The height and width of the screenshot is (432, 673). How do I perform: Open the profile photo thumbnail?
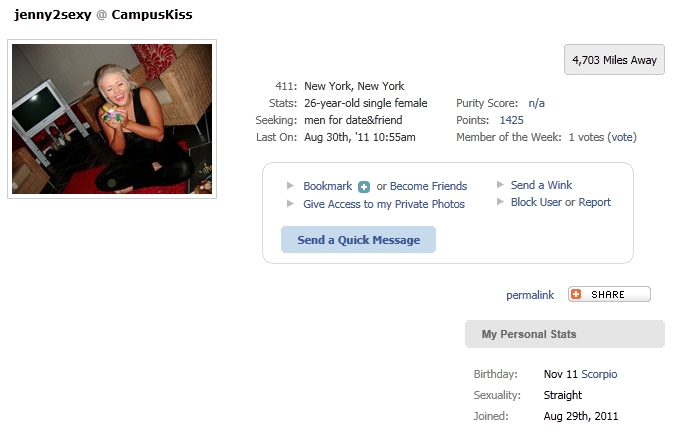(x=112, y=119)
